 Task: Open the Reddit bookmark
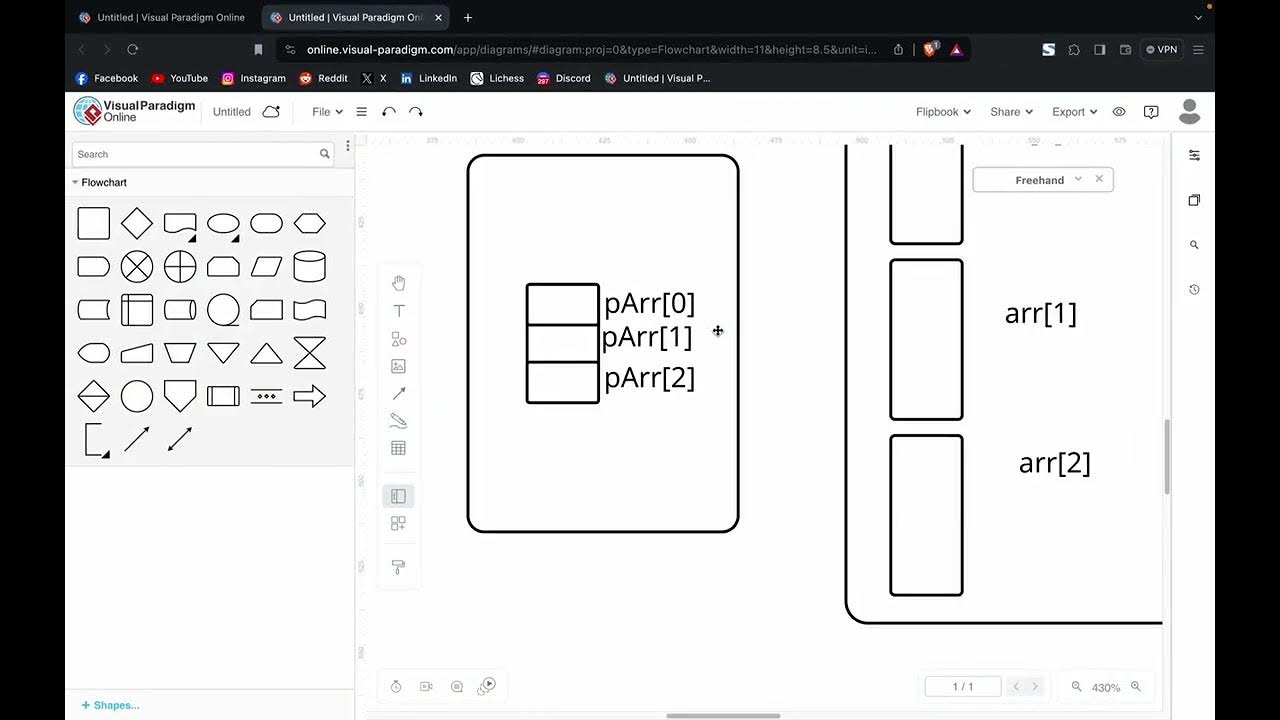(323, 78)
